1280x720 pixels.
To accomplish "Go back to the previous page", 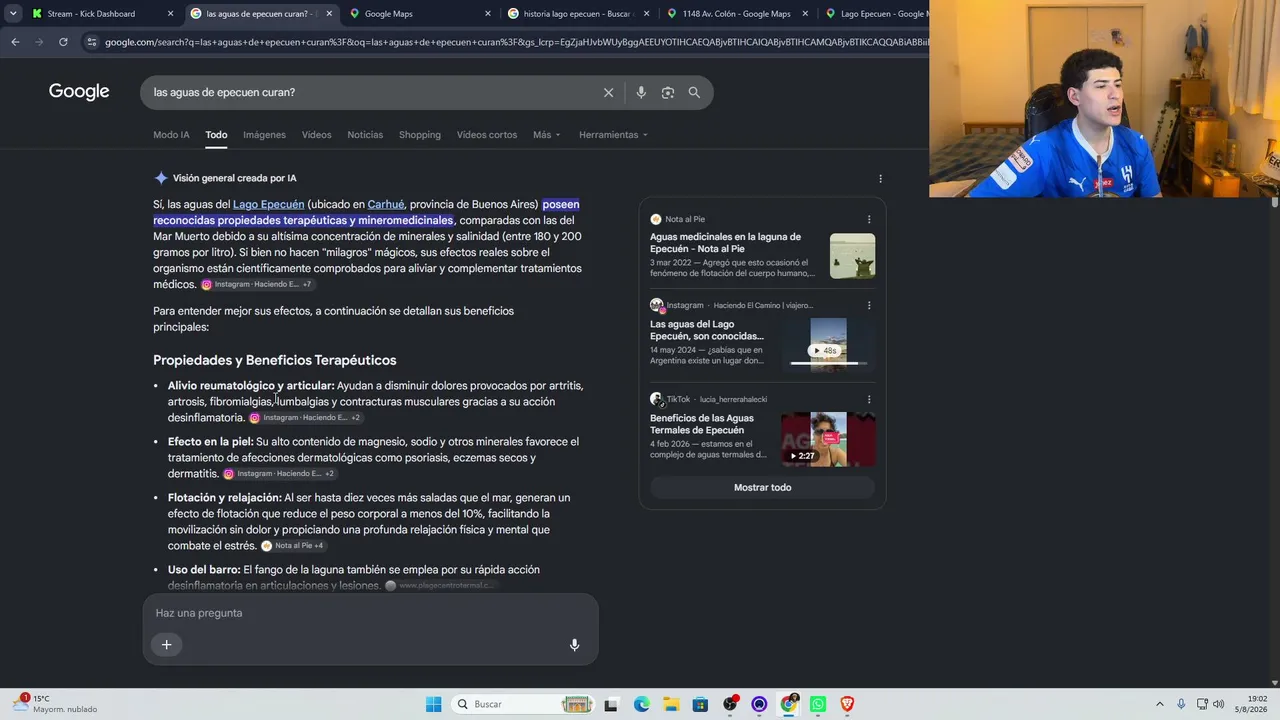I will pos(15,42).
